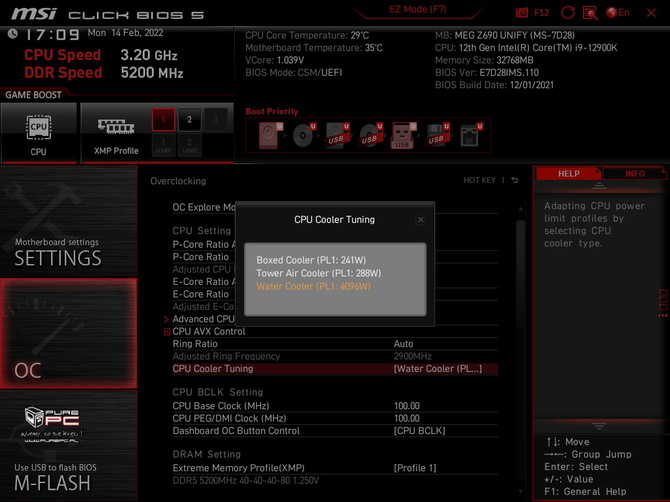670x502 pixels.
Task: Open the Motherboard SETTINGS section
Action: [68, 221]
